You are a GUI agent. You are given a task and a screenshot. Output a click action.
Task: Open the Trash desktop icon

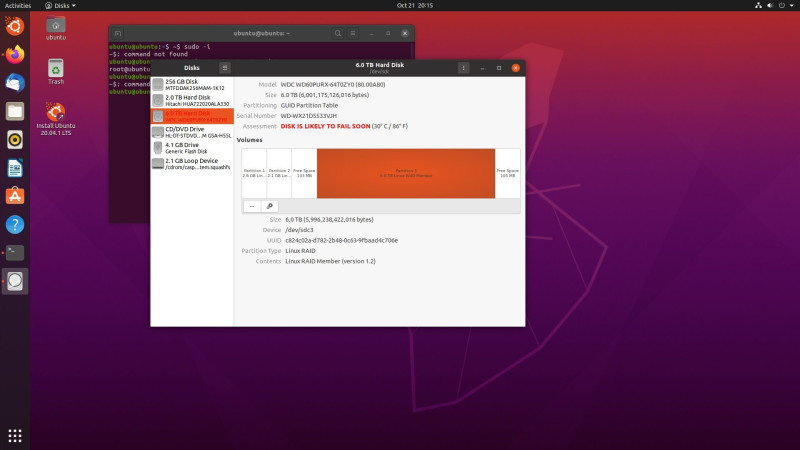click(x=56, y=72)
